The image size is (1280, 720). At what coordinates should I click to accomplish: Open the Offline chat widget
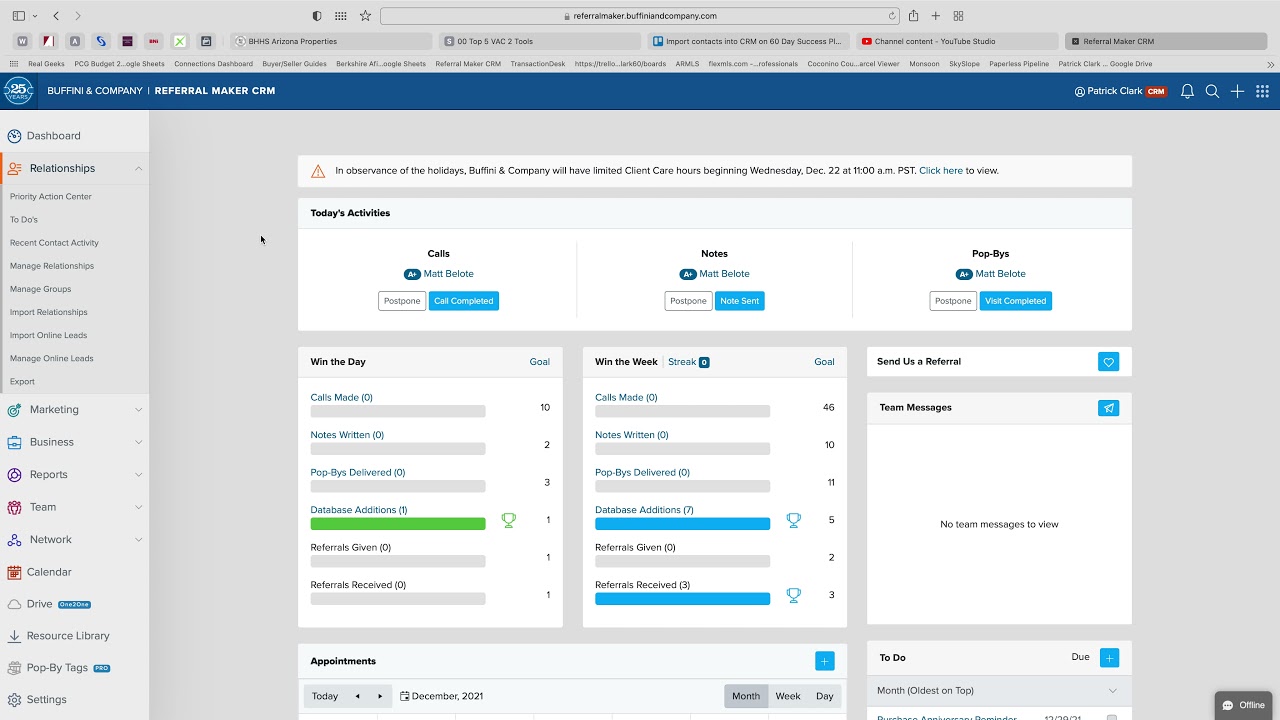(x=1244, y=705)
